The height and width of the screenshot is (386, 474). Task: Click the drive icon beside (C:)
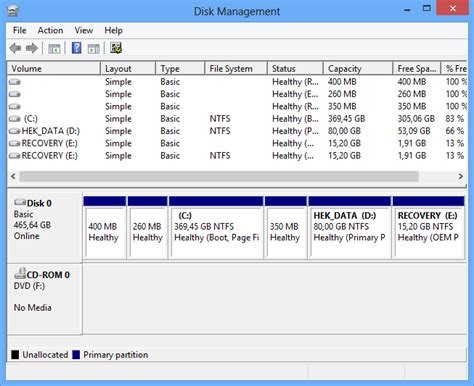[x=15, y=119]
